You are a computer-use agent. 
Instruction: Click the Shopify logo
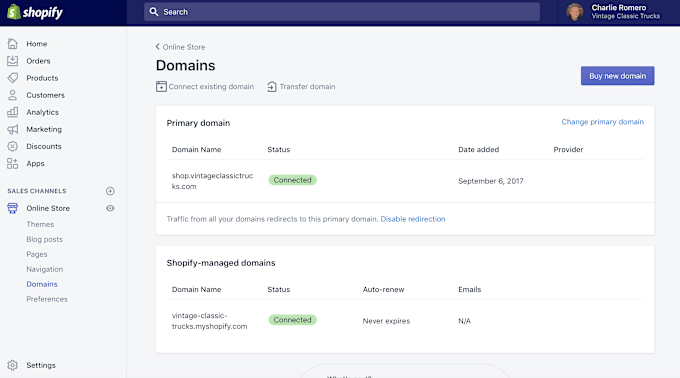point(35,12)
